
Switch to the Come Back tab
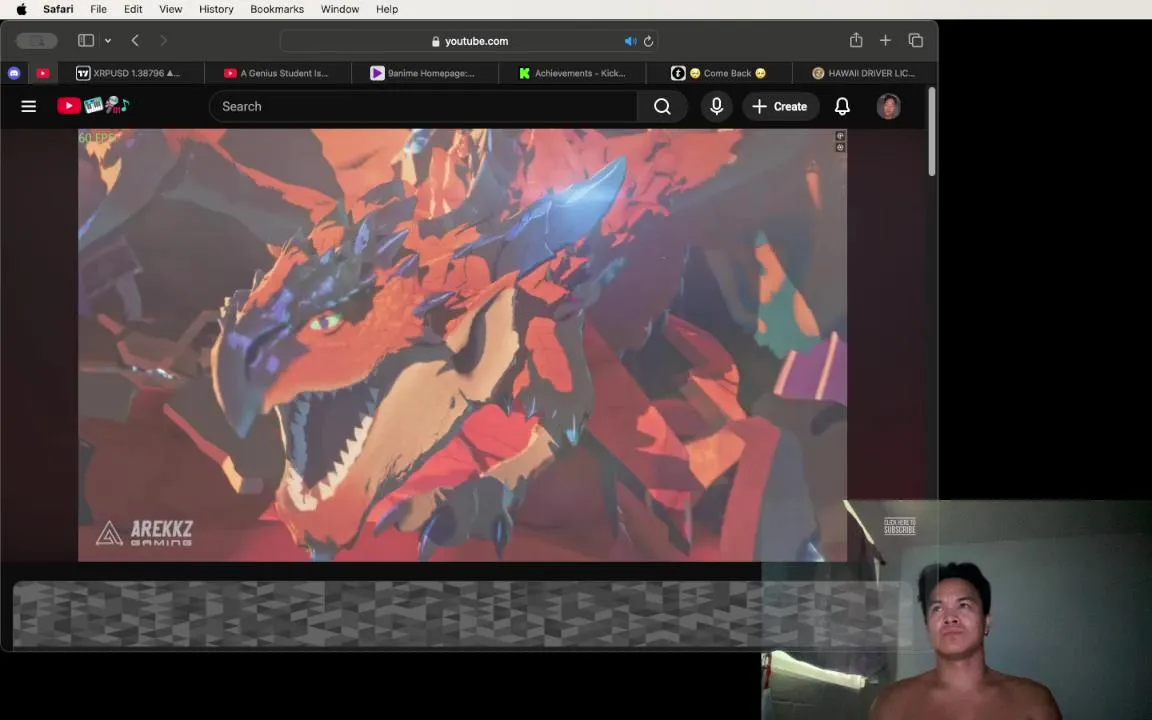tap(719, 73)
